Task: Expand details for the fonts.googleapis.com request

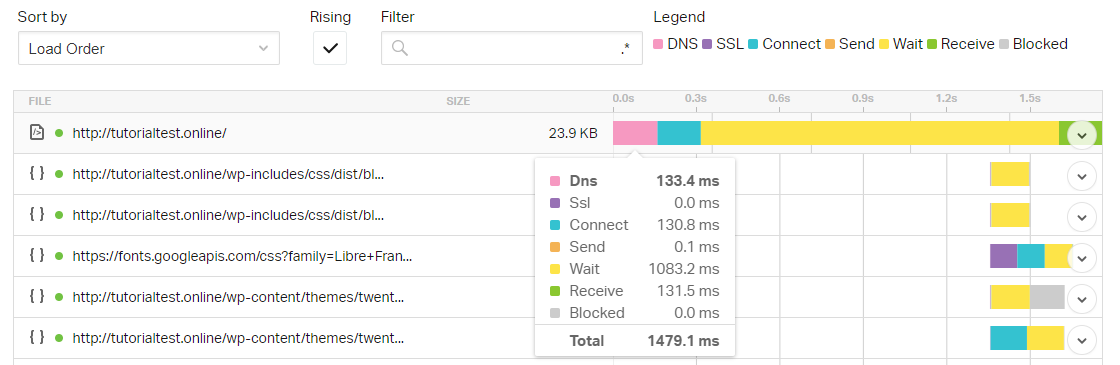Action: (1081, 257)
